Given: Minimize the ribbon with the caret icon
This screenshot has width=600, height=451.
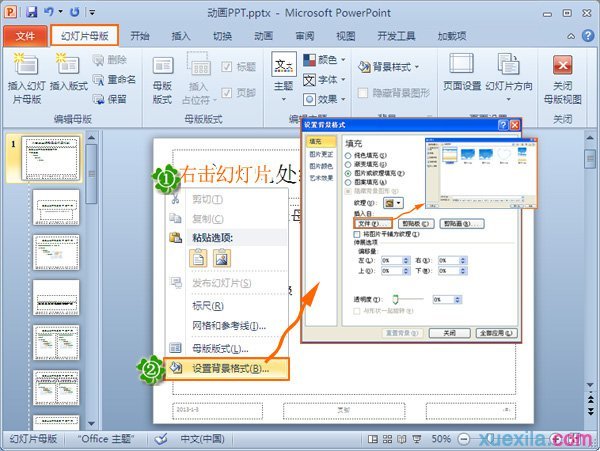Looking at the screenshot, I should point(571,36).
